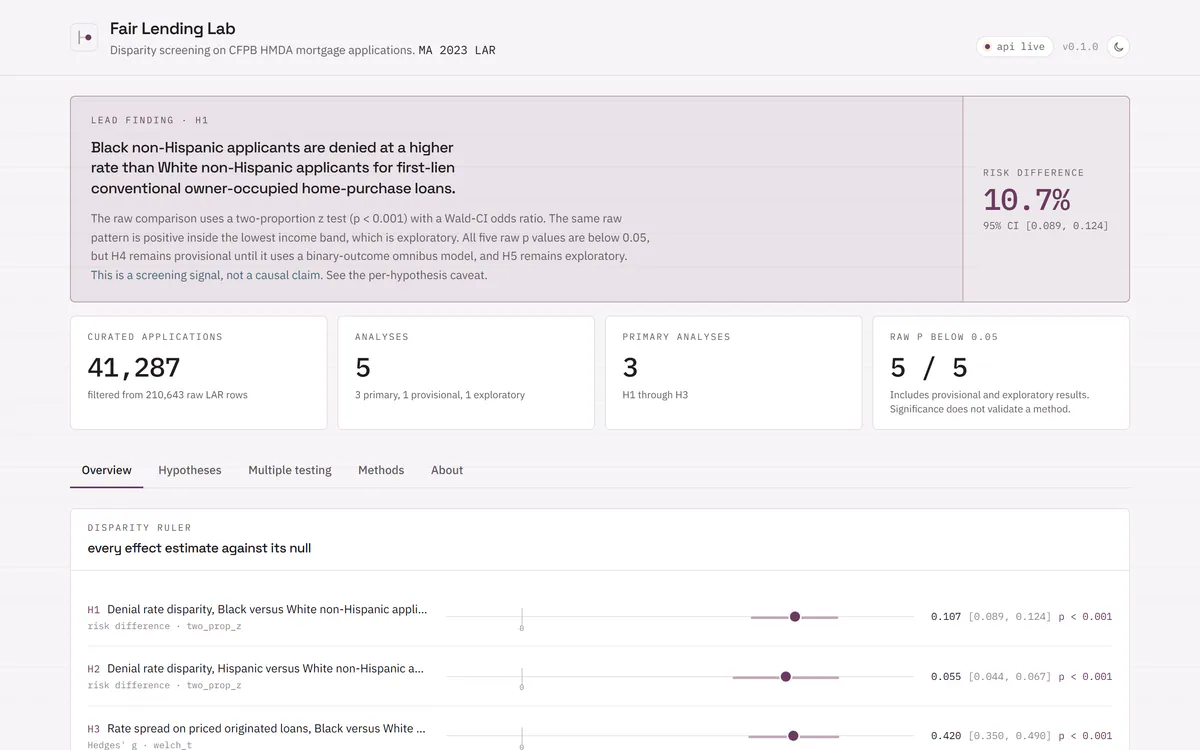Screen dimensions: 1200x750
Task: Click the H2 effect estimate dot on ruler
Action: coord(786,677)
